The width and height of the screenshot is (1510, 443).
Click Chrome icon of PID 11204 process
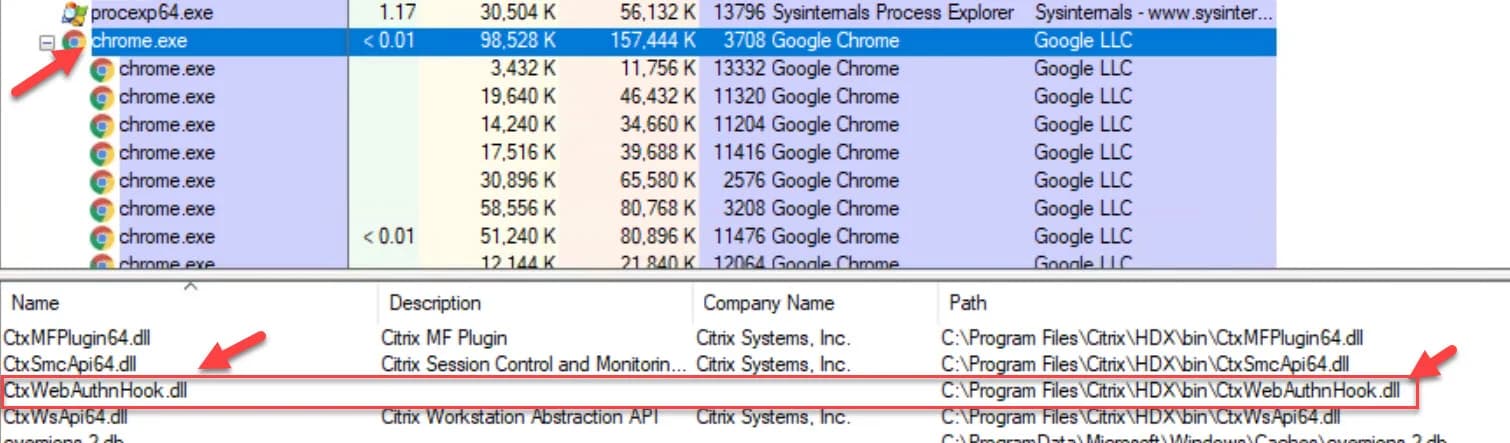(101, 126)
